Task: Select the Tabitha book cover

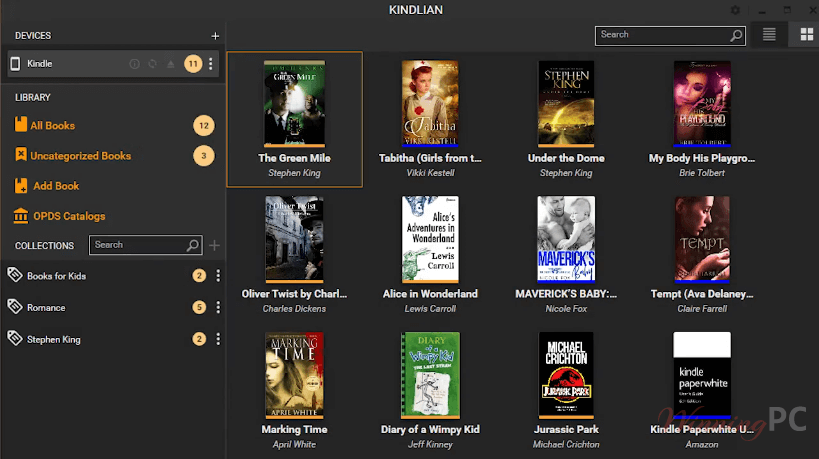Action: (x=430, y=103)
